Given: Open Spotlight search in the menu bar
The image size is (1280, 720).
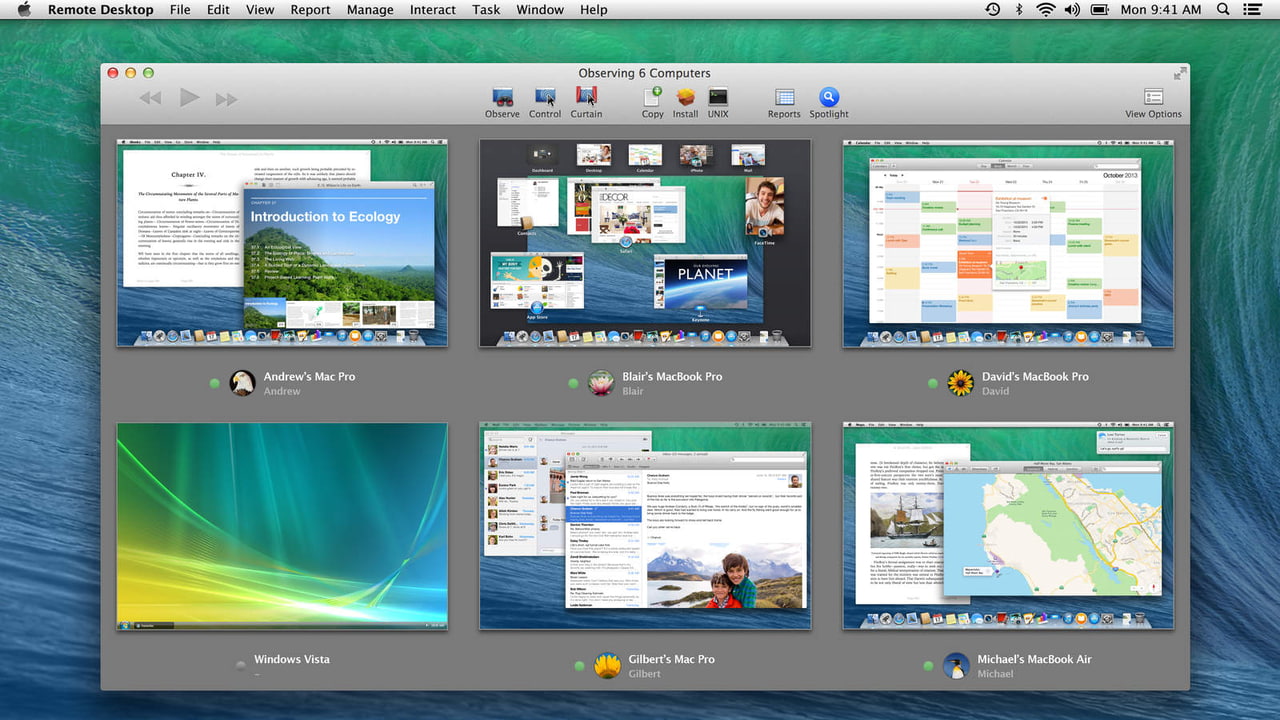Looking at the screenshot, I should tap(1223, 9).
